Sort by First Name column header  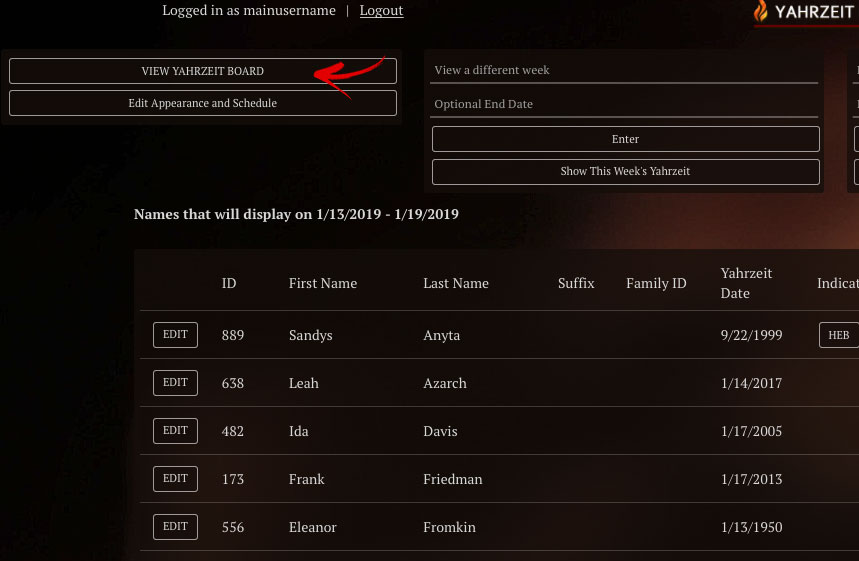coord(323,283)
